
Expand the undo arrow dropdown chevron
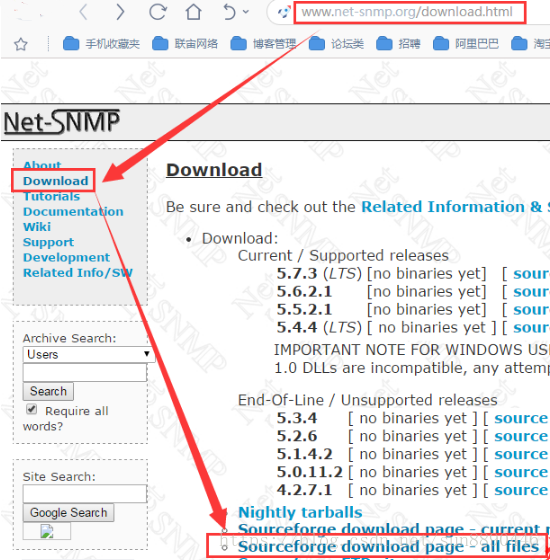(246, 12)
